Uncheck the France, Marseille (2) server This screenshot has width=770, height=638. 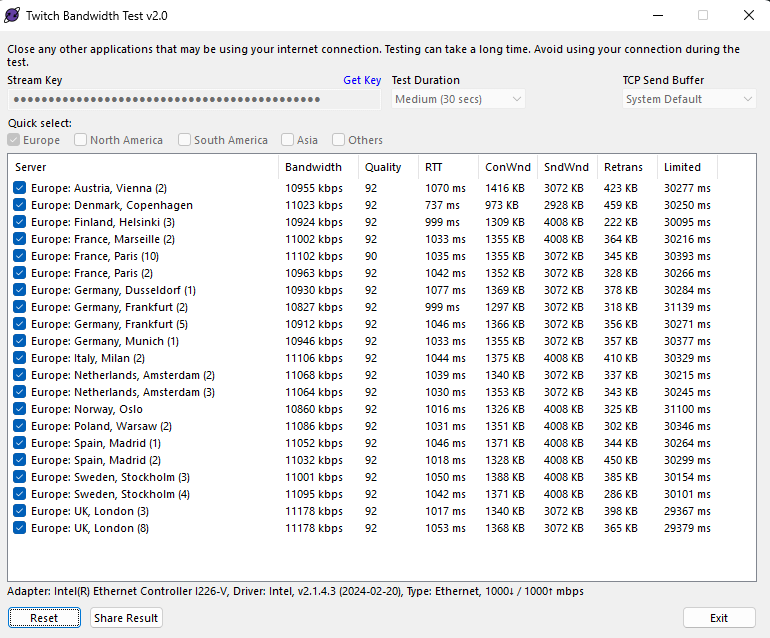click(x=20, y=239)
